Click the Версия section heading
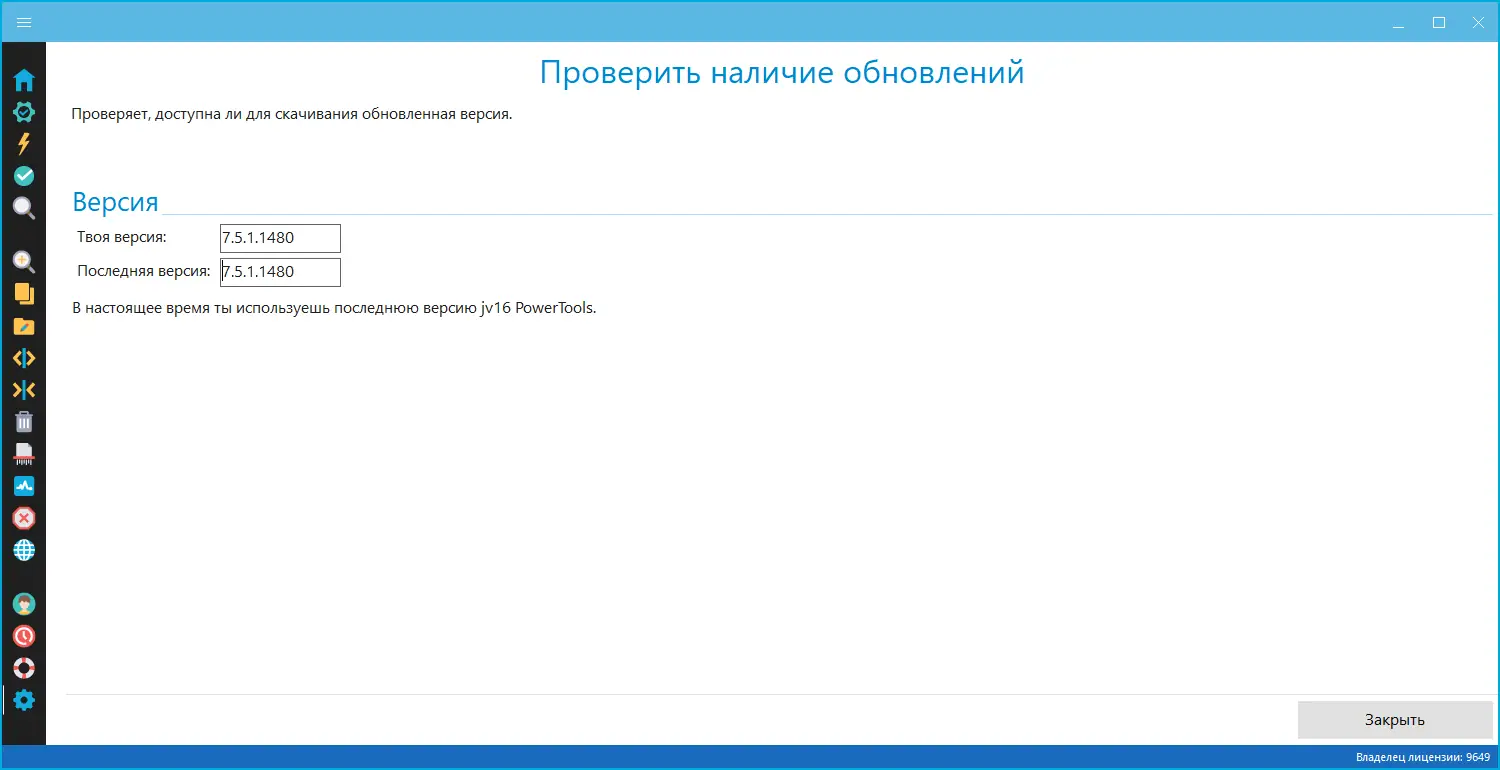This screenshot has width=1500, height=770. click(x=116, y=202)
